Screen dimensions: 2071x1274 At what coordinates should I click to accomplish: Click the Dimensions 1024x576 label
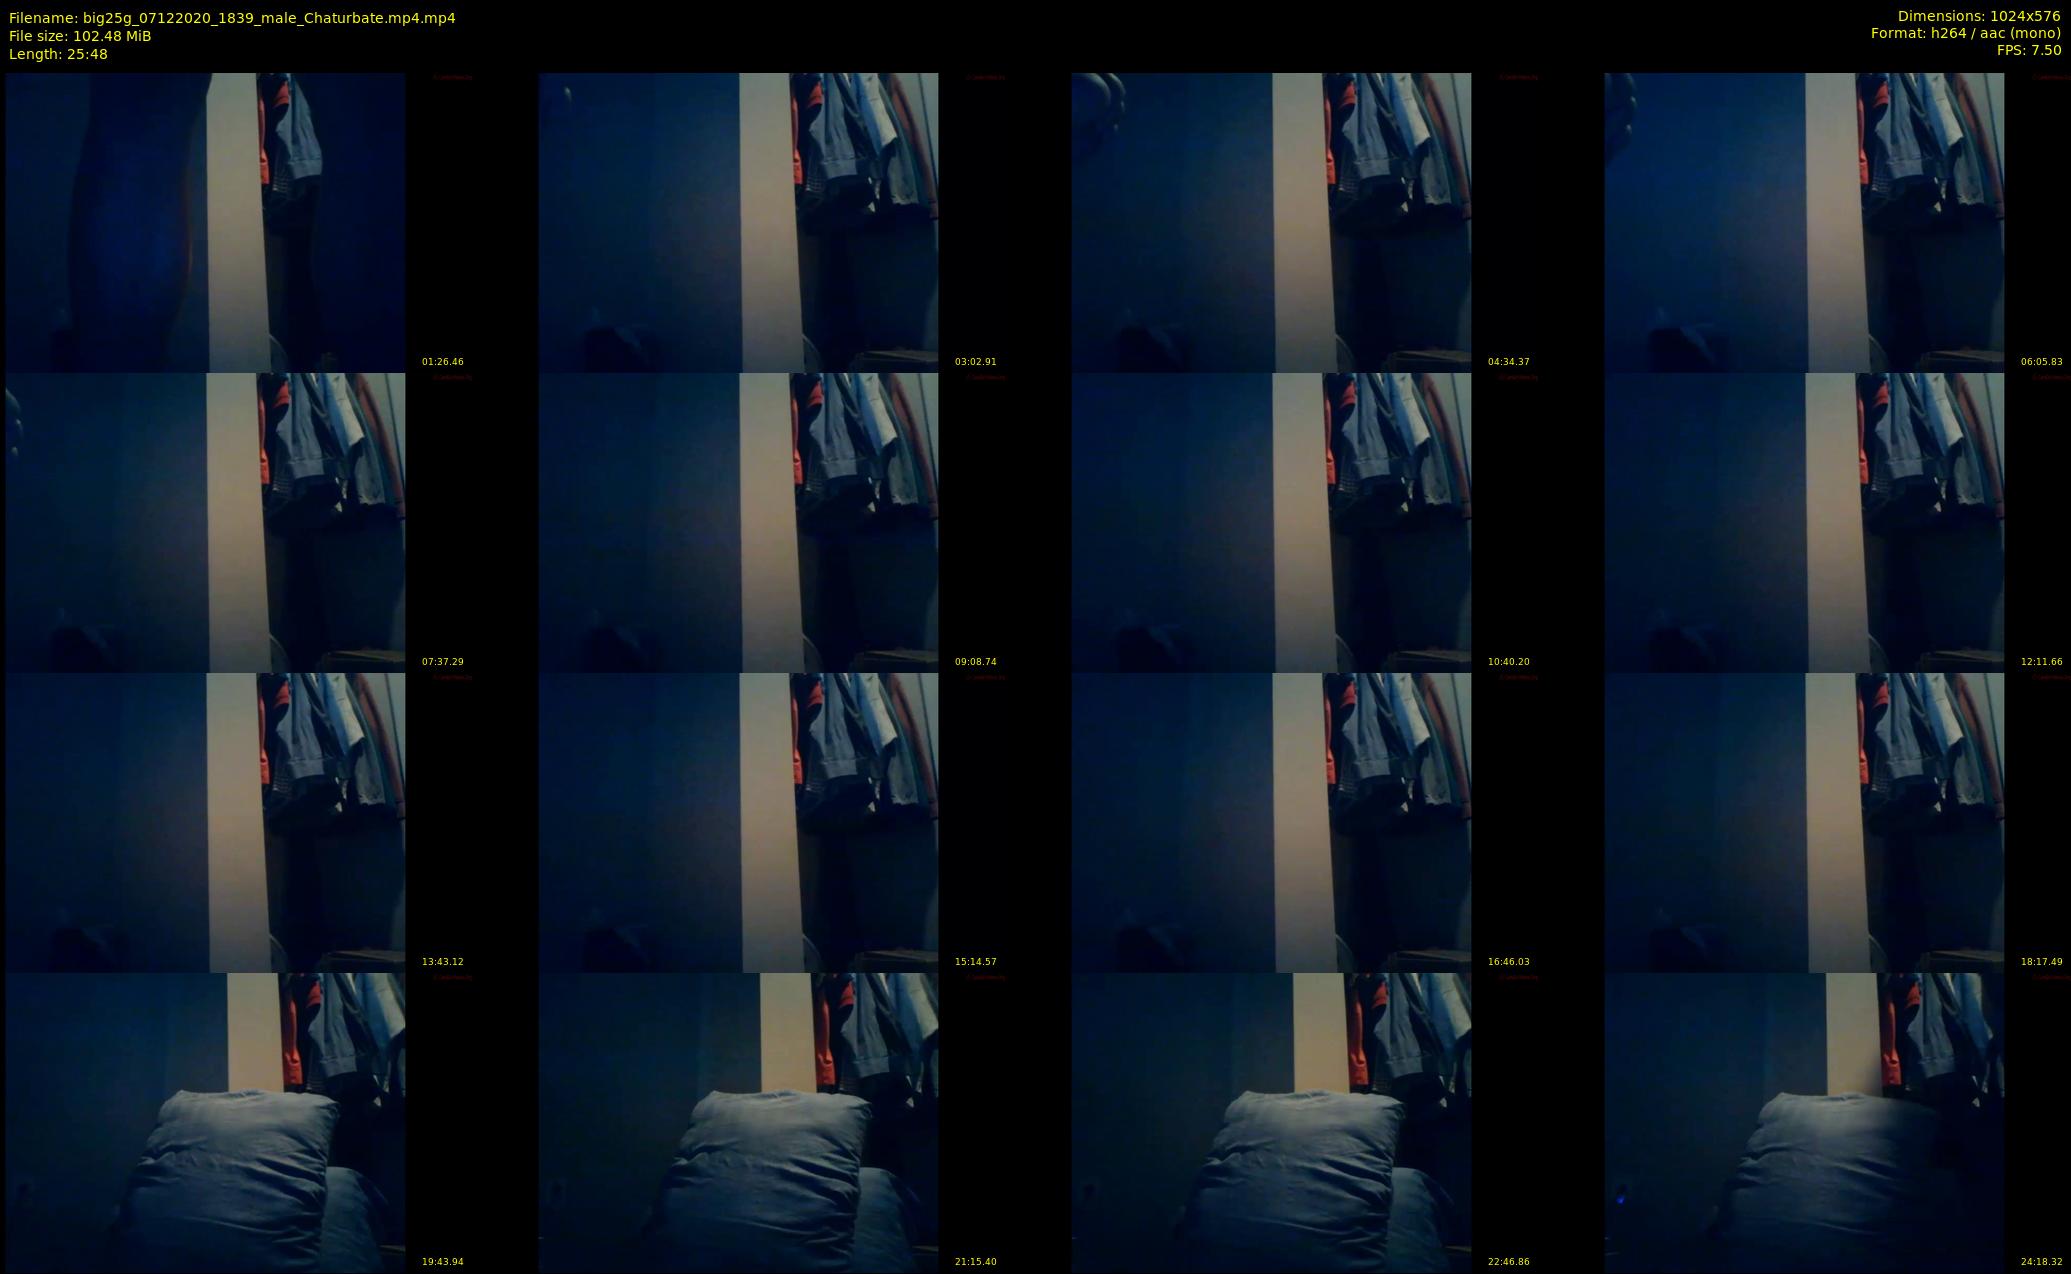(x=1978, y=16)
